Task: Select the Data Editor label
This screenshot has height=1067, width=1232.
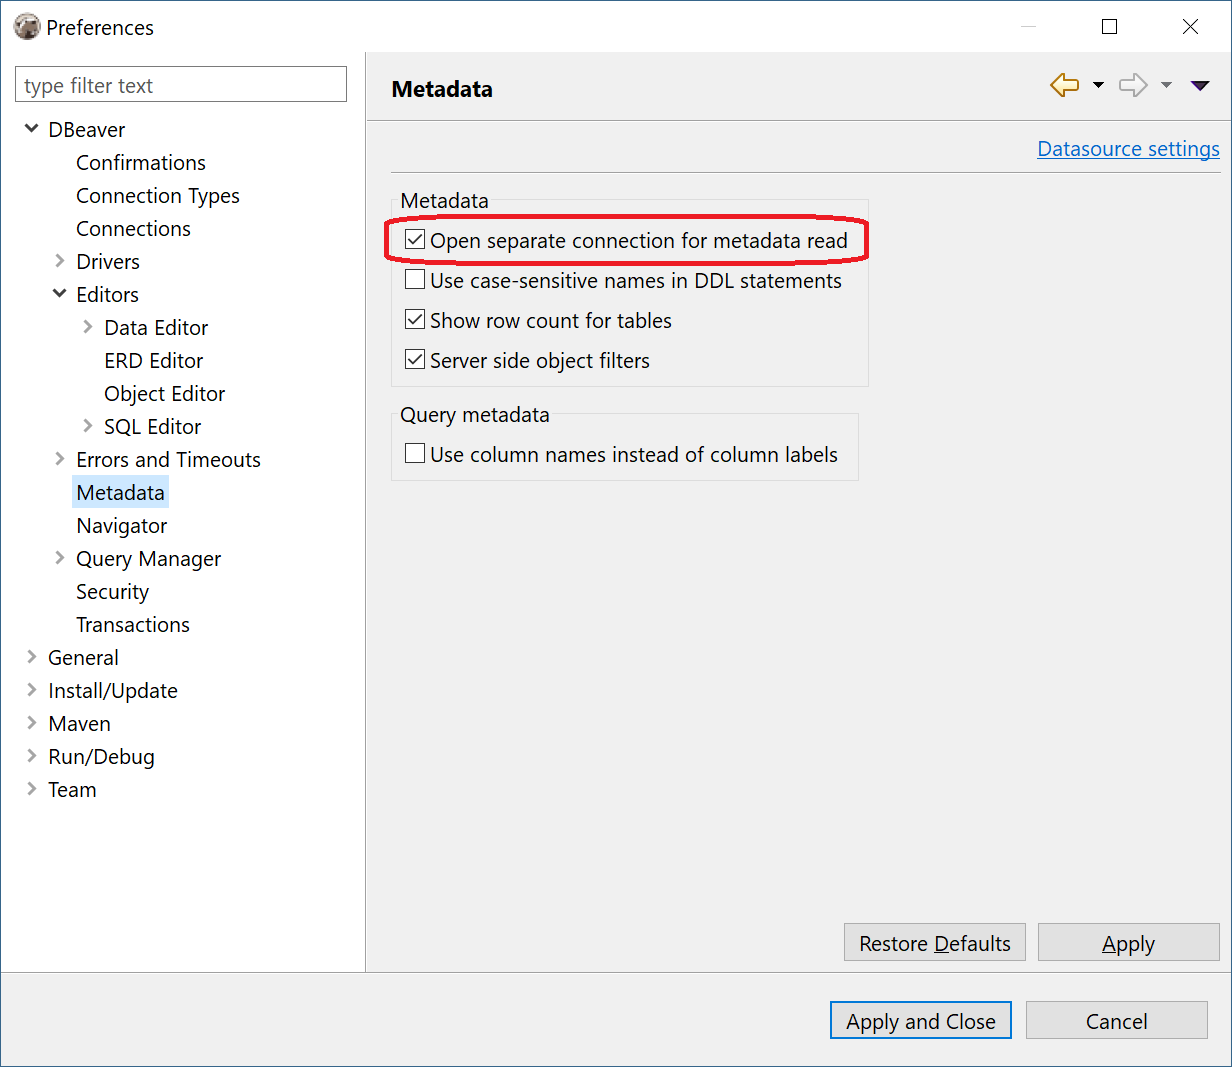Action: click(x=156, y=328)
